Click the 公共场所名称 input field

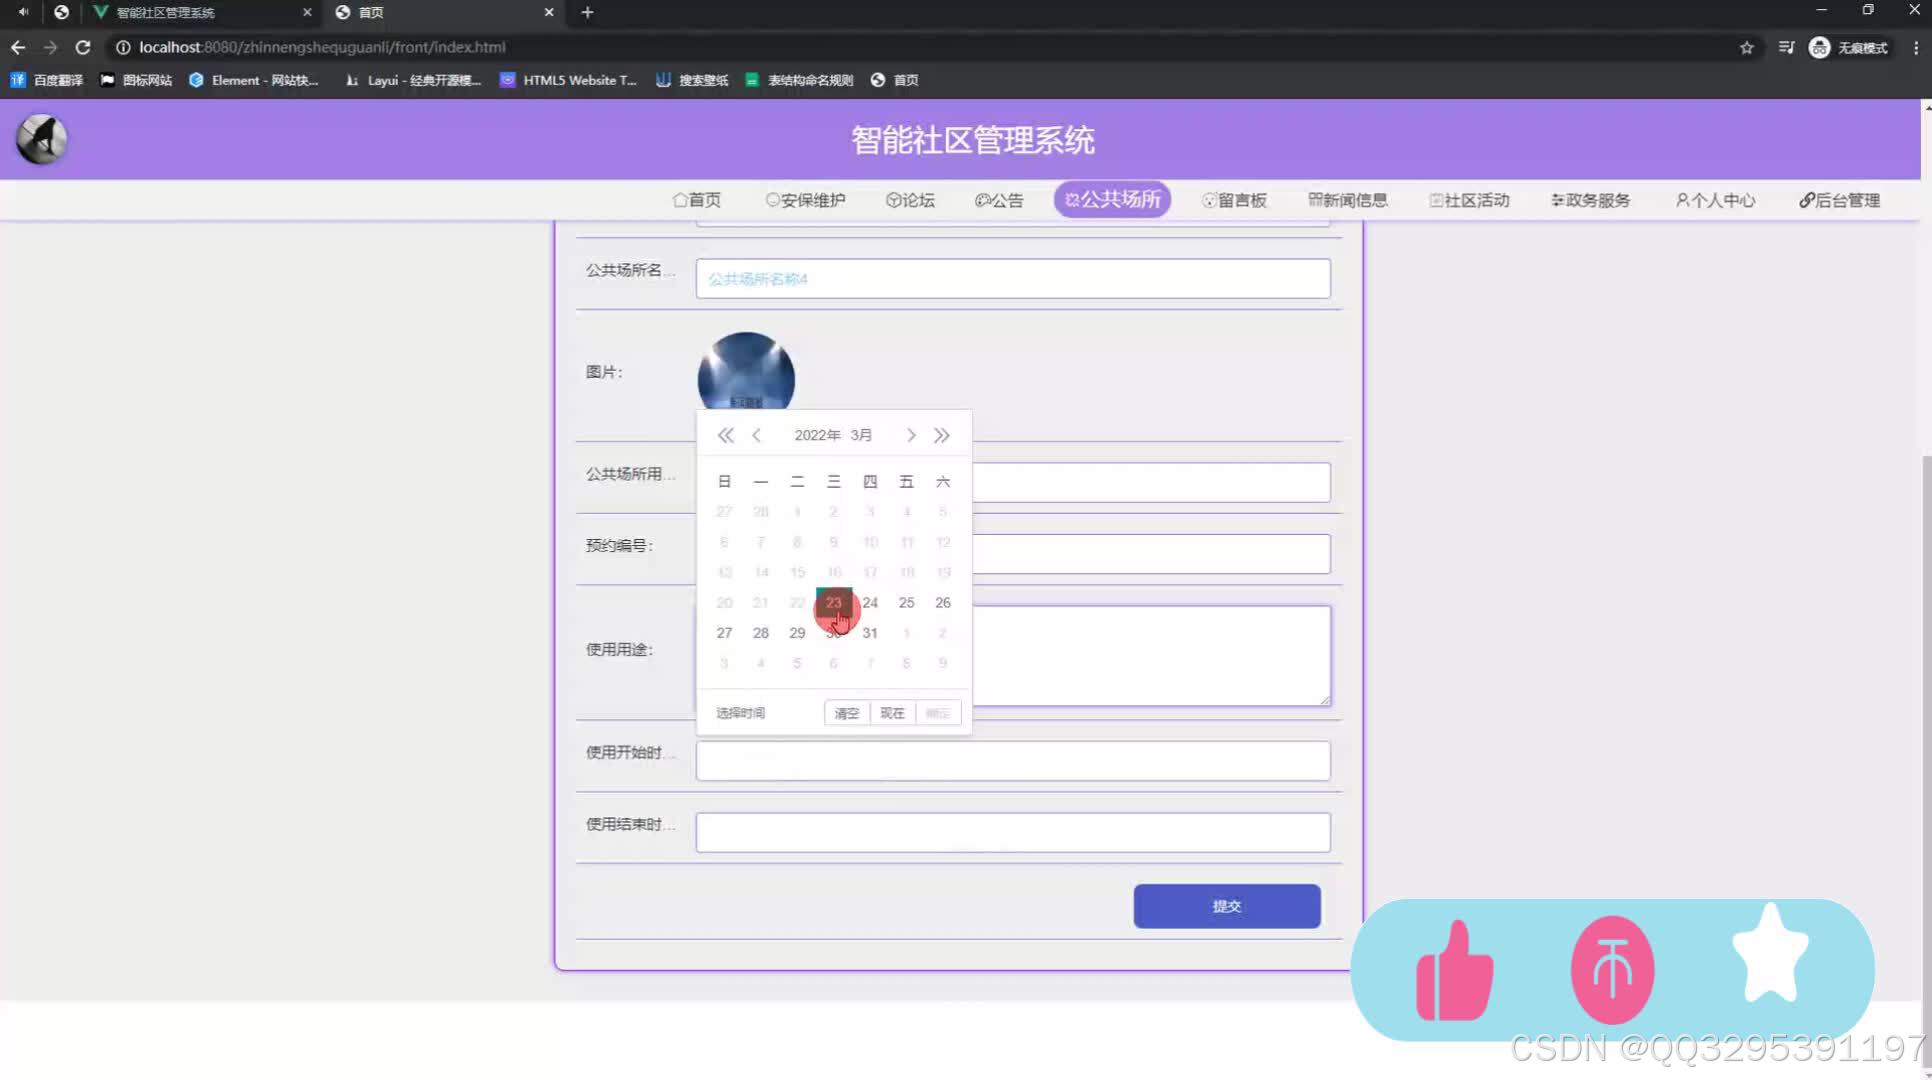(x=1013, y=279)
